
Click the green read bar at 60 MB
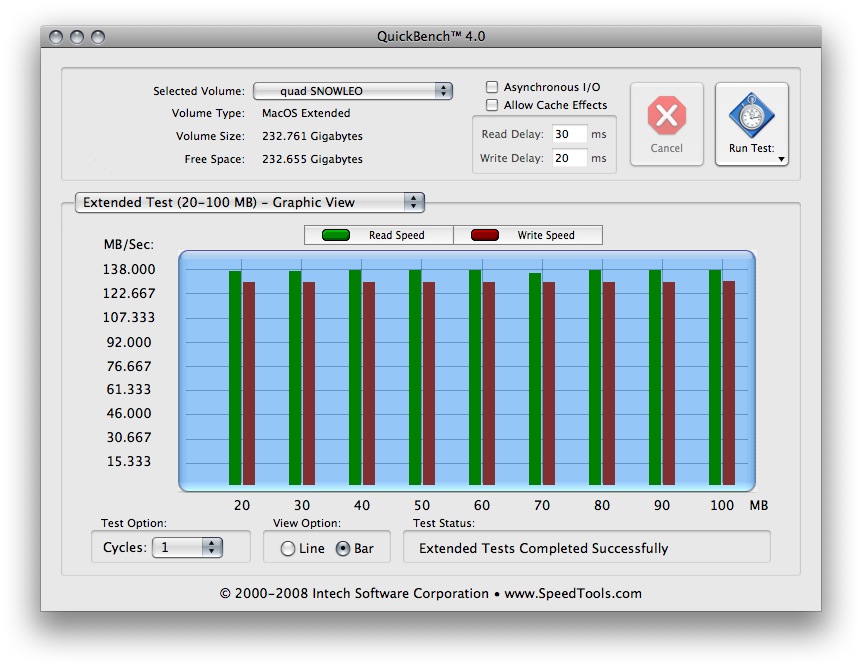tap(475, 378)
